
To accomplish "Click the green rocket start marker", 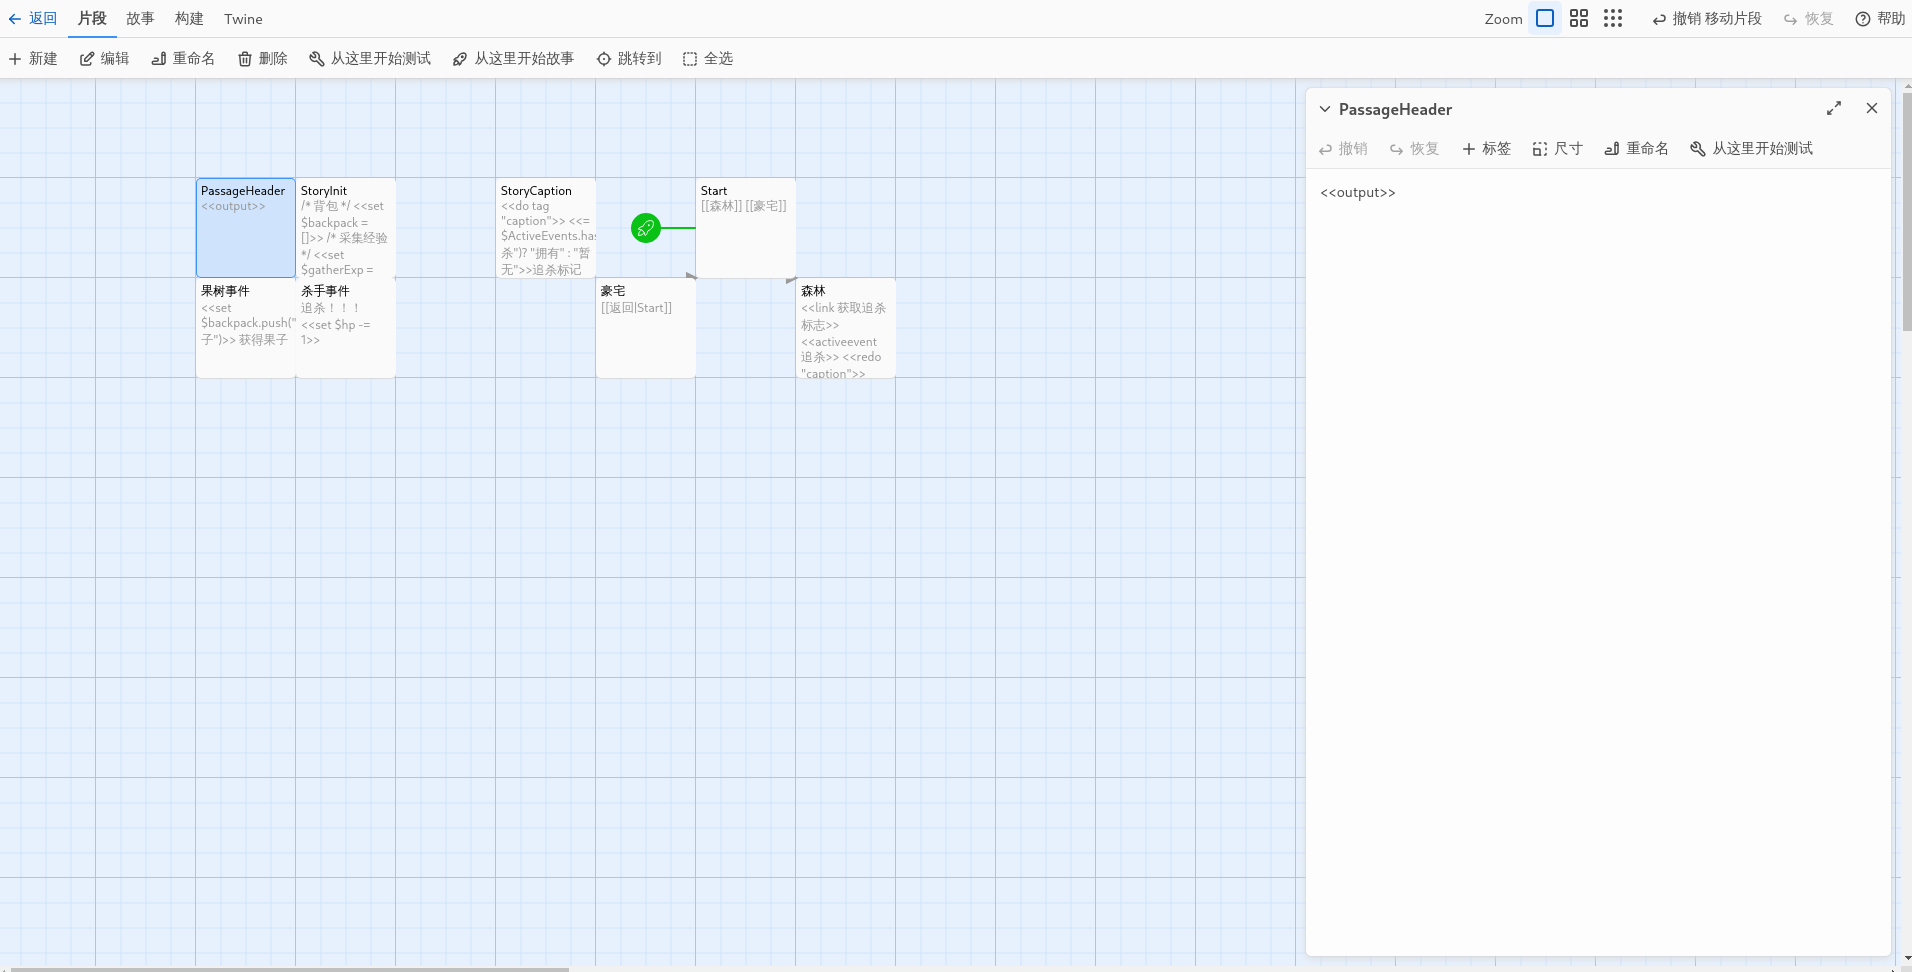I will click(x=646, y=228).
